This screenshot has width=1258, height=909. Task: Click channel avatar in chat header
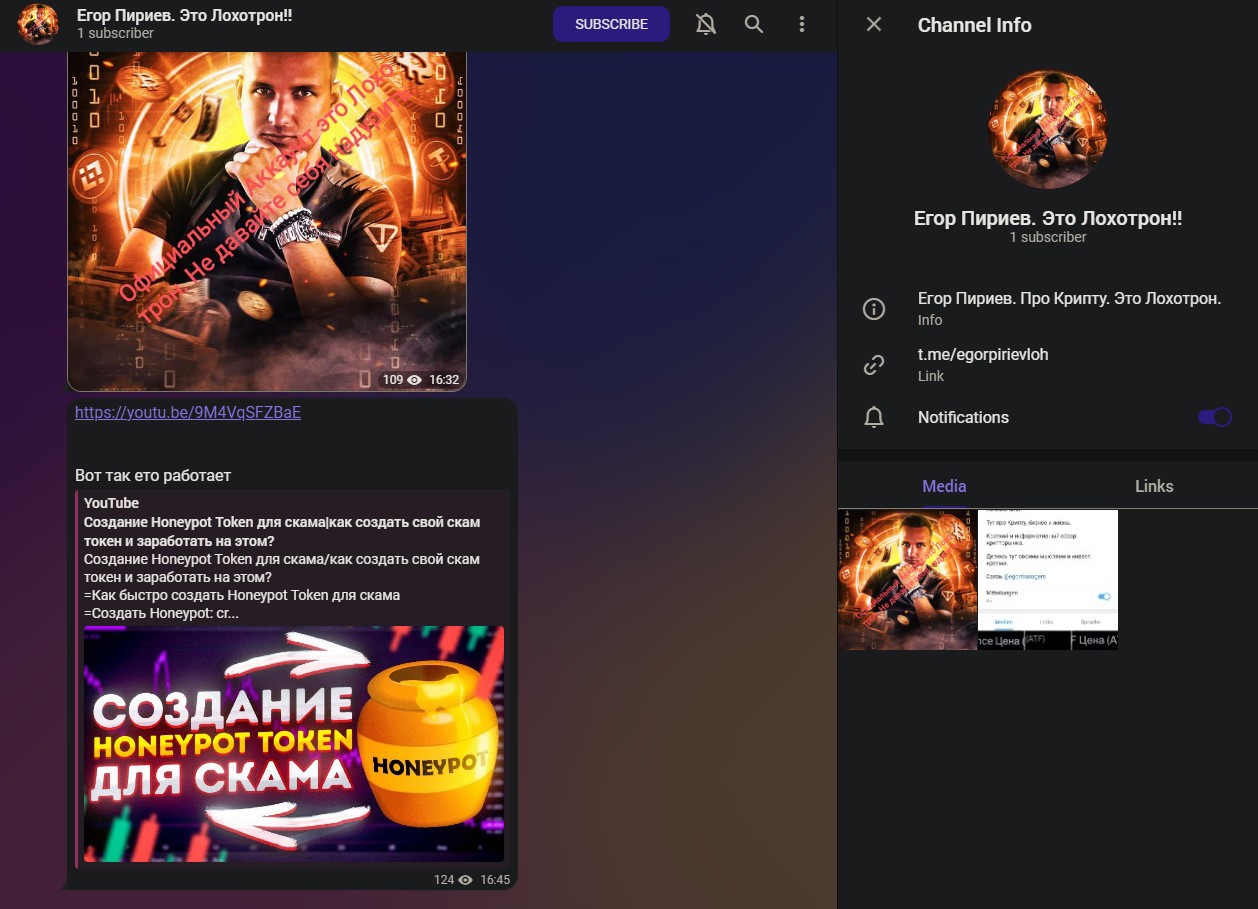click(x=39, y=24)
